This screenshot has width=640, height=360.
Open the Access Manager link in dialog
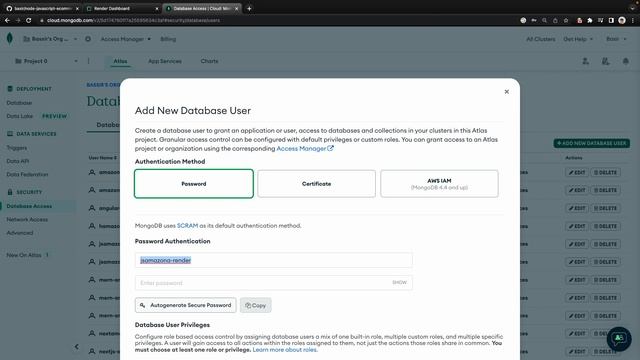(x=305, y=149)
